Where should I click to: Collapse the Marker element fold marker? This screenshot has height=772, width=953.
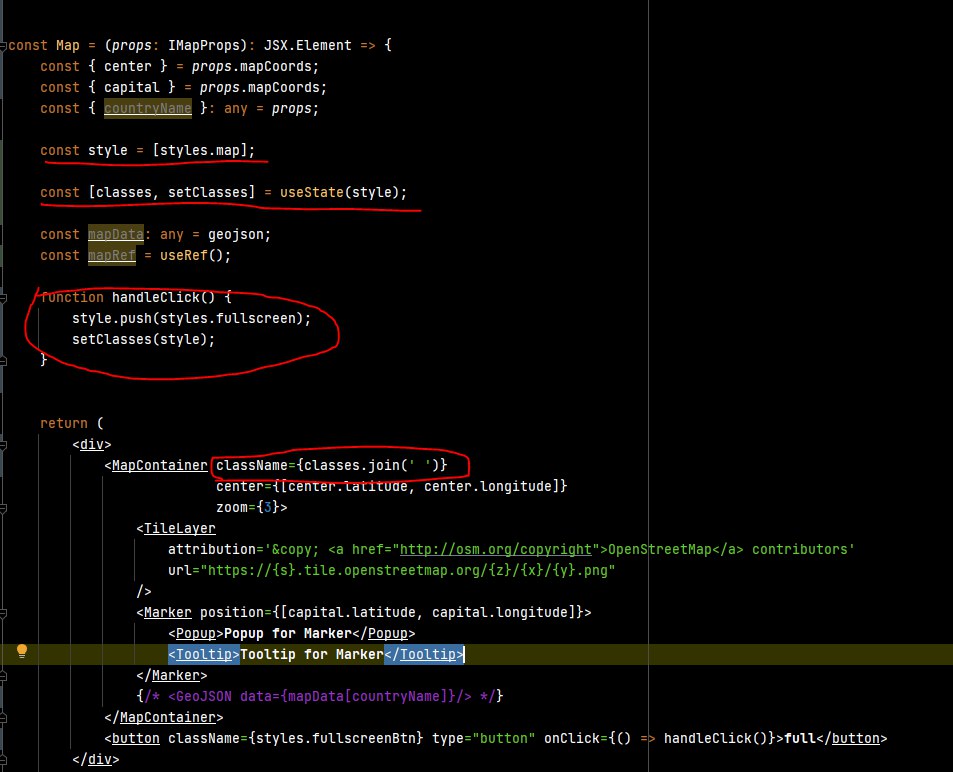pos(3,613)
